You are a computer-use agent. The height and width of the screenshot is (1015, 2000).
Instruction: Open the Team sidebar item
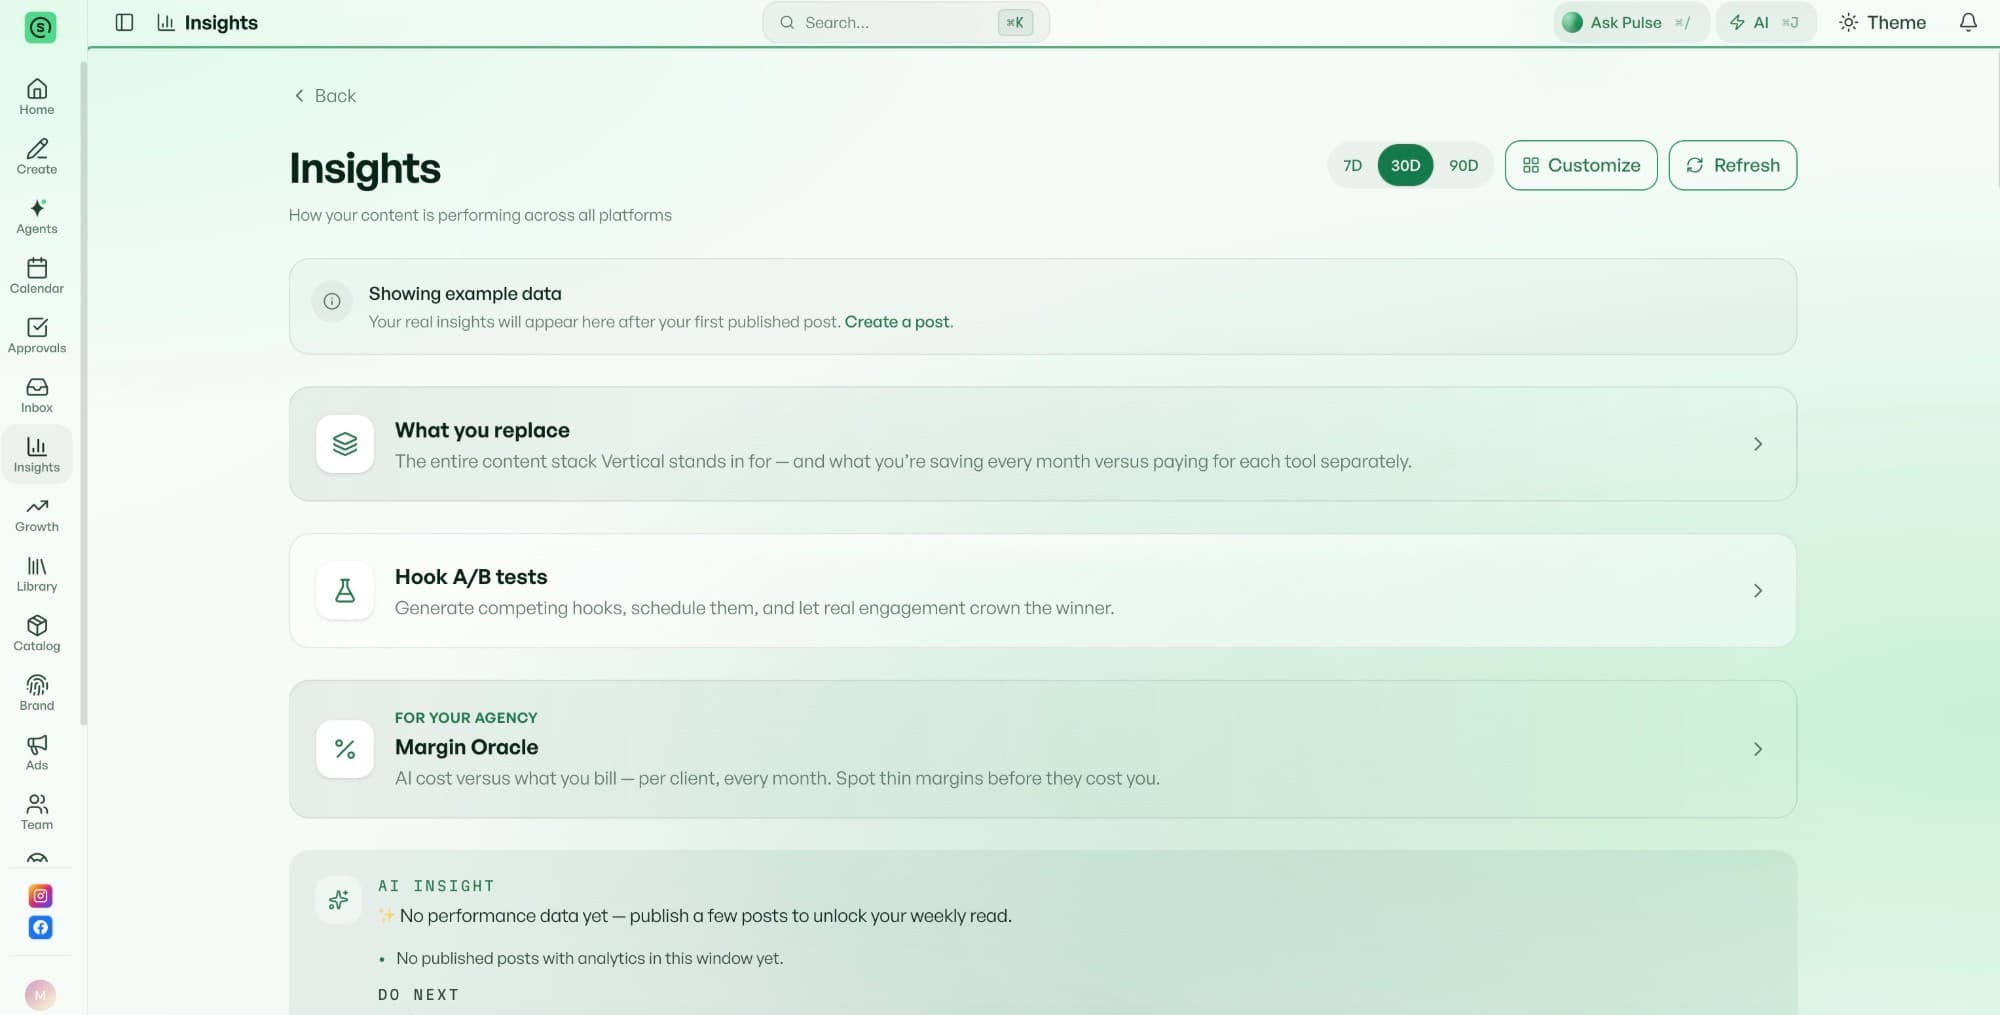click(x=37, y=812)
